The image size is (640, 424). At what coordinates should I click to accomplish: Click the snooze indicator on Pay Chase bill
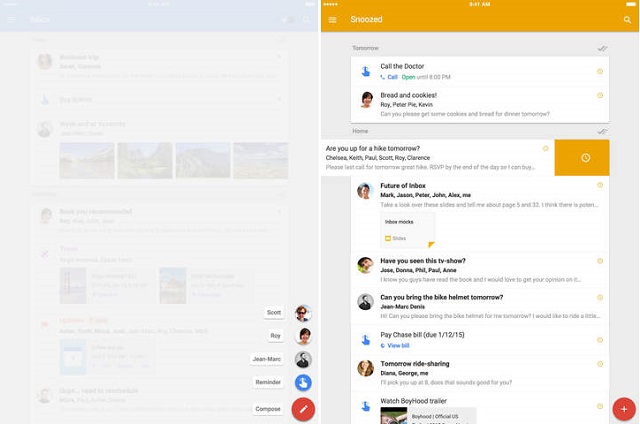click(600, 340)
